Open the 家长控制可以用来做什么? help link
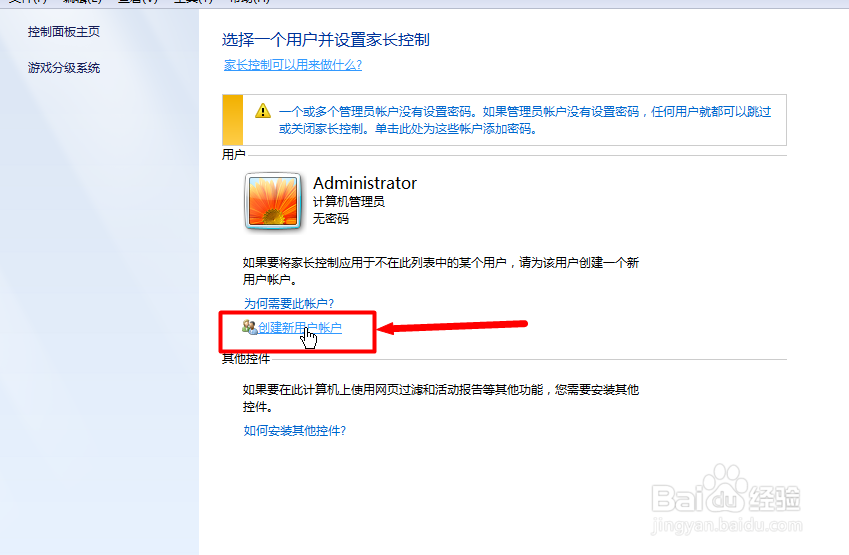Screen dimensions: 849x555 [293, 65]
